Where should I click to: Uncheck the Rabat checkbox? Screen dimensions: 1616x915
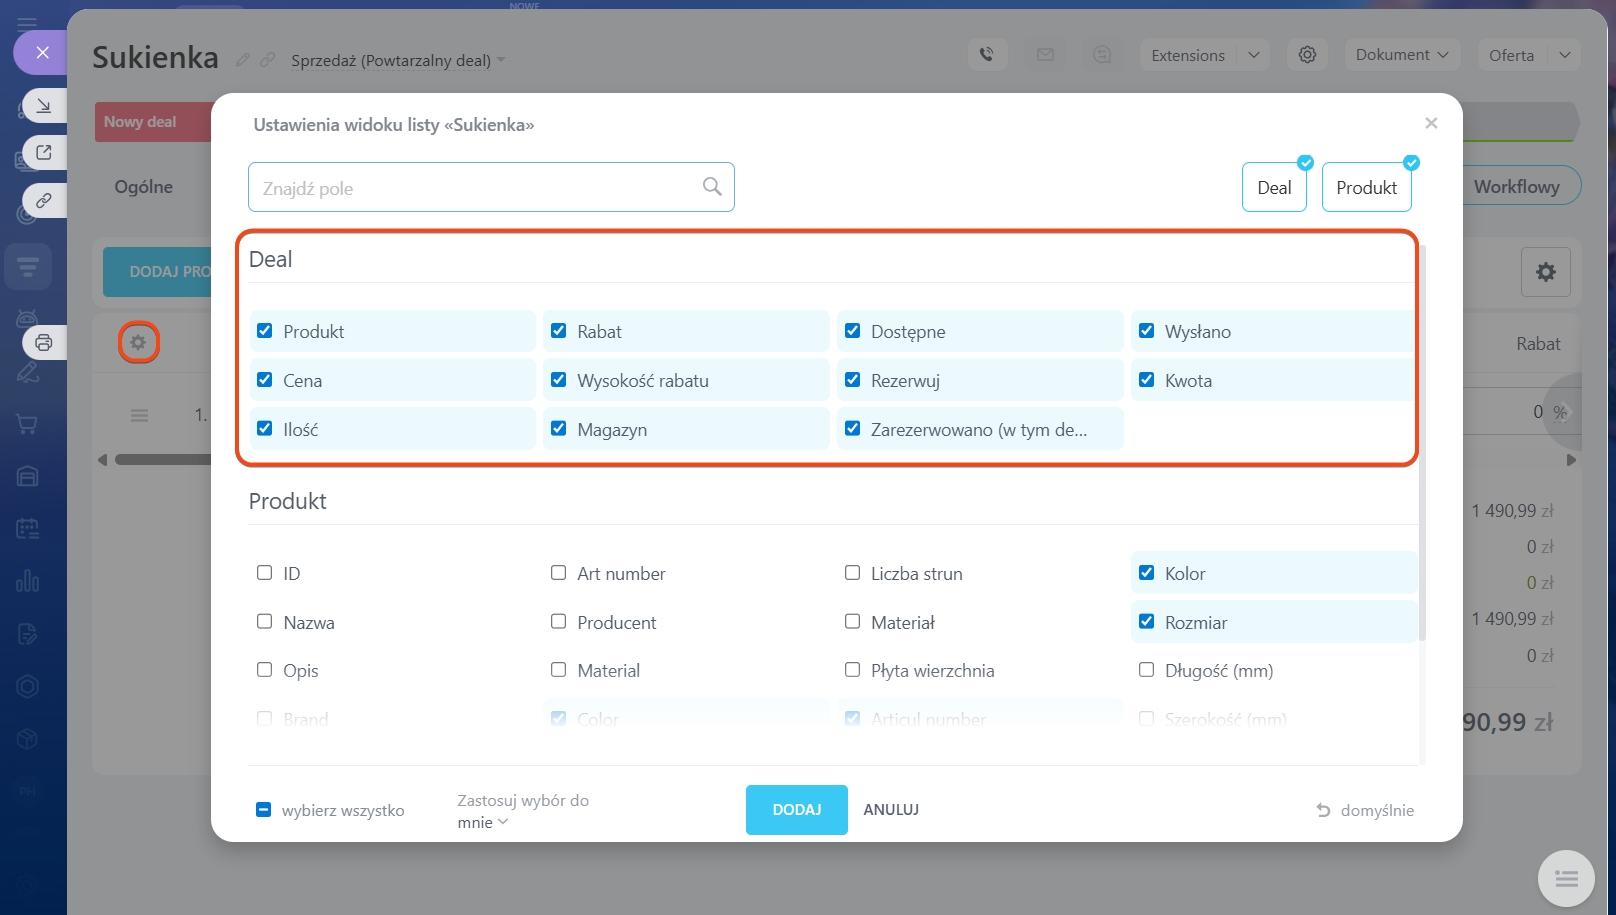click(559, 331)
